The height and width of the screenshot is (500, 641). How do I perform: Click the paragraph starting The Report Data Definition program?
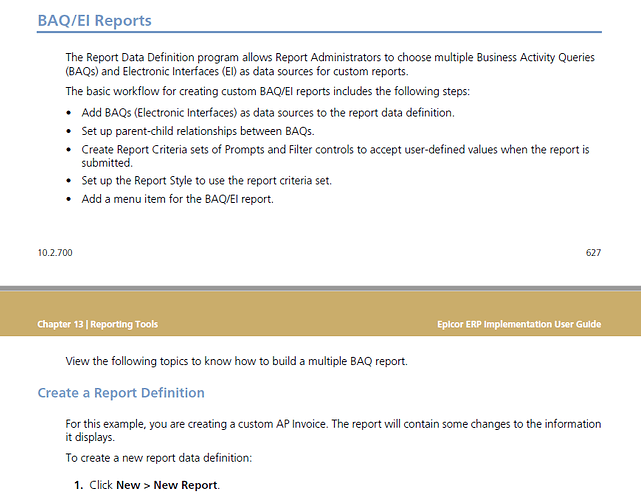point(330,64)
